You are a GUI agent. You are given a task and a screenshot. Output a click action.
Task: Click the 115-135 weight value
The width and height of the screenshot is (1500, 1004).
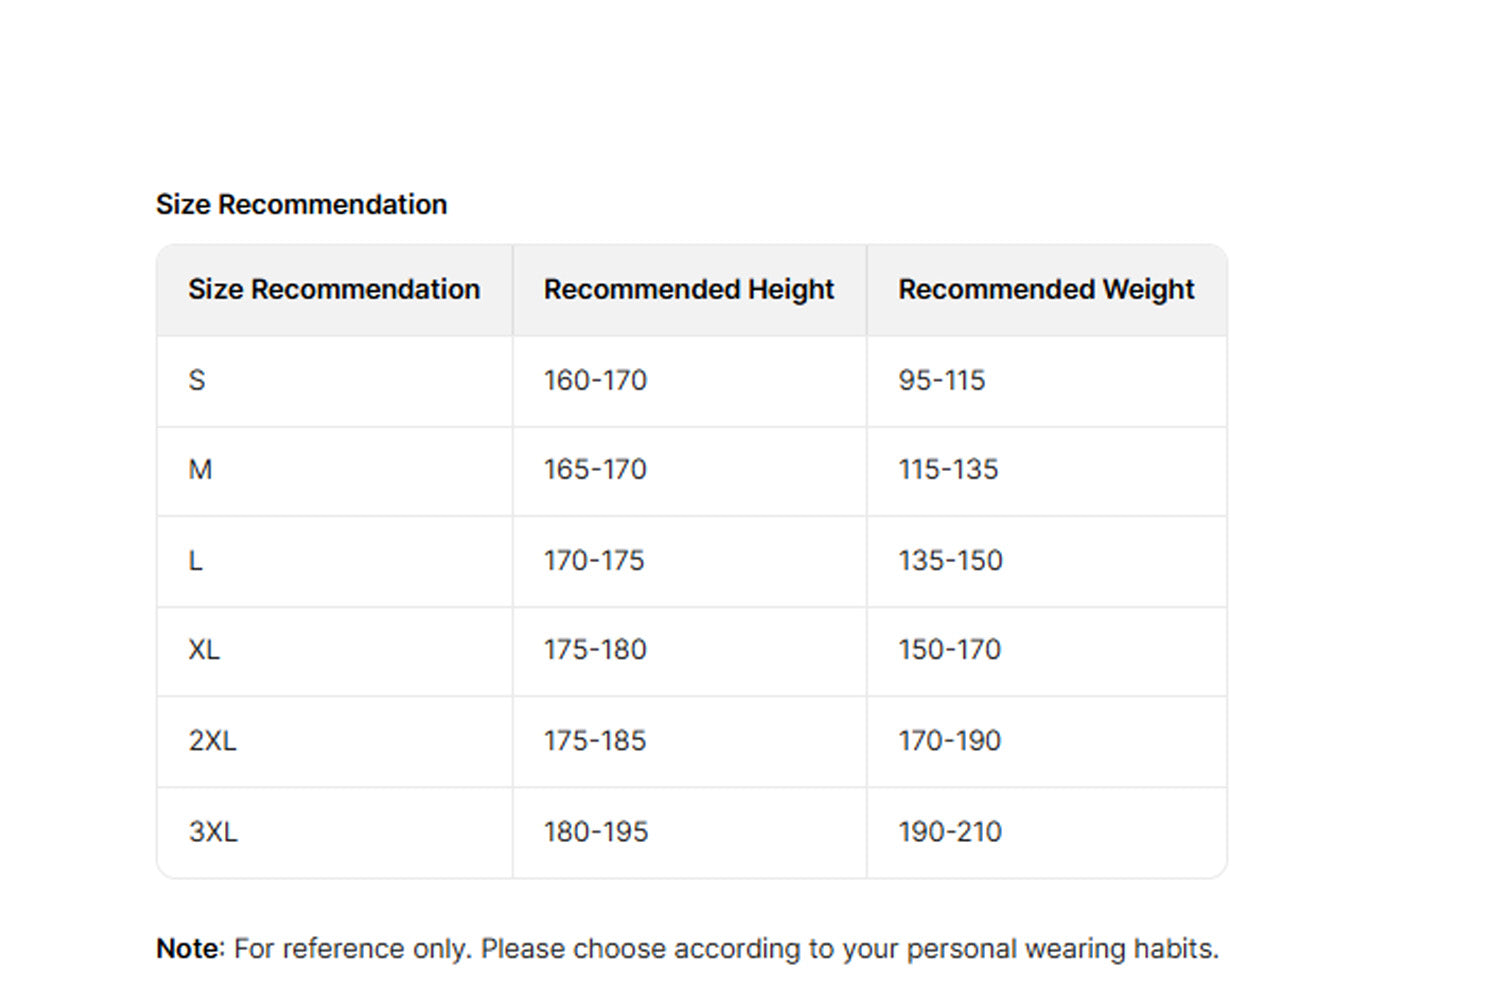[x=948, y=469]
